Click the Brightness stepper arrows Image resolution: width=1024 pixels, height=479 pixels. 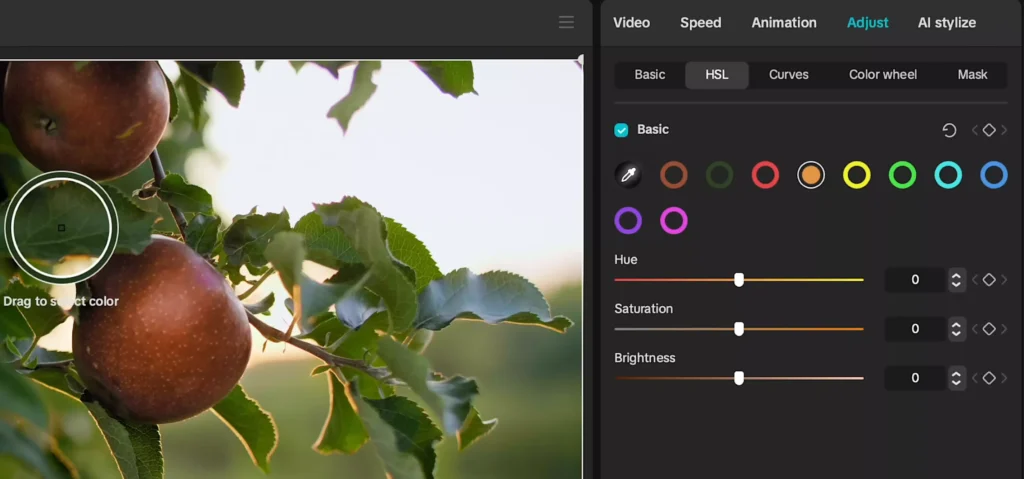(x=956, y=378)
